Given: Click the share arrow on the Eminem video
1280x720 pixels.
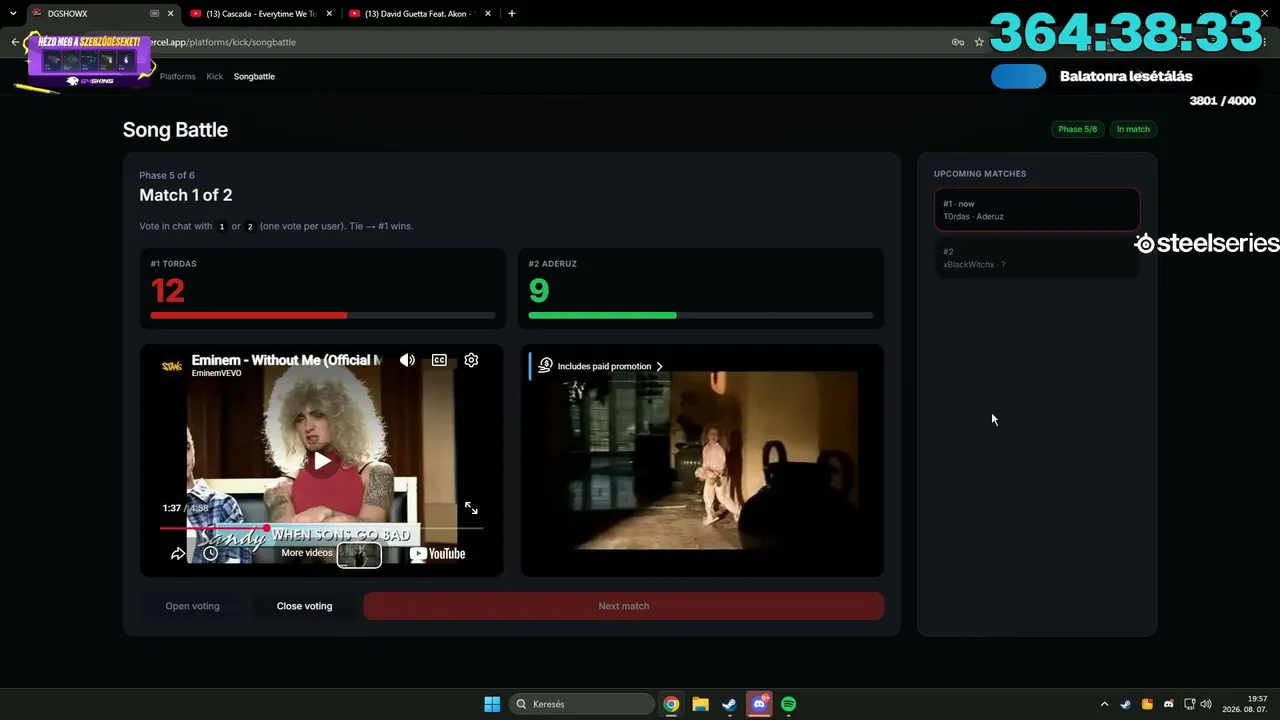Looking at the screenshot, I should (x=178, y=553).
